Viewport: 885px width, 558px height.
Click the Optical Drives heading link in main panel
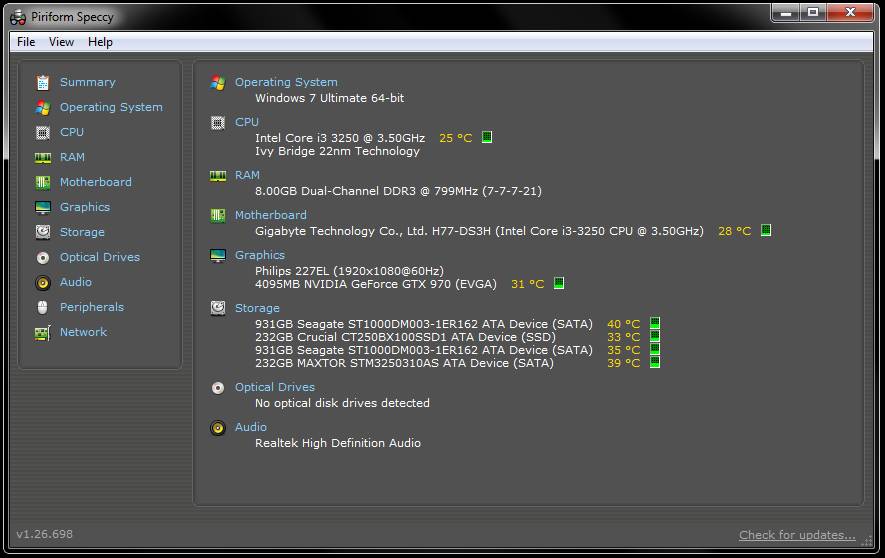(x=275, y=387)
